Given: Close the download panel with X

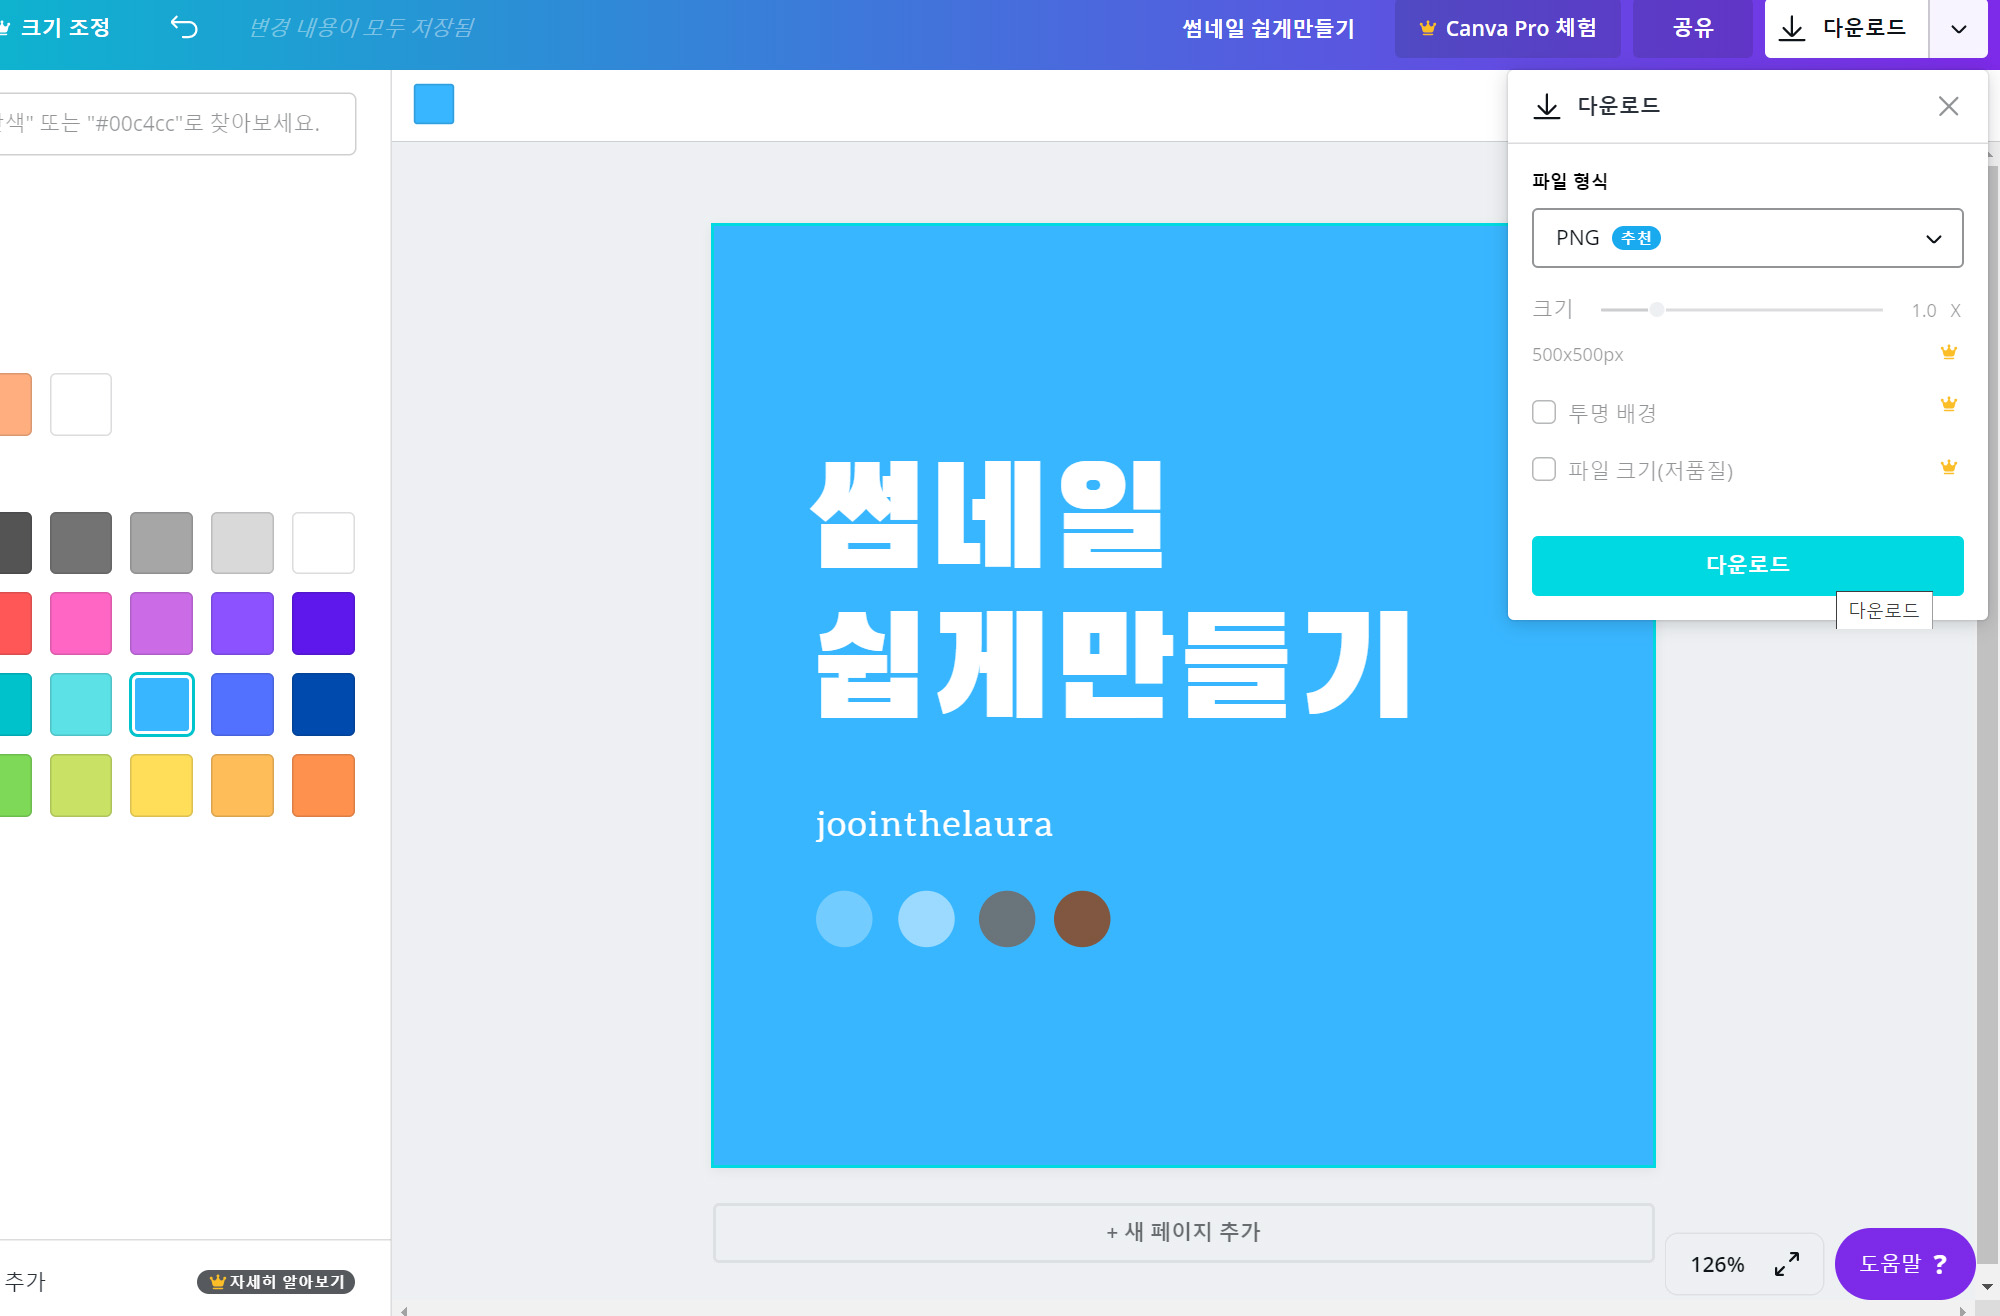Looking at the screenshot, I should coord(1948,106).
